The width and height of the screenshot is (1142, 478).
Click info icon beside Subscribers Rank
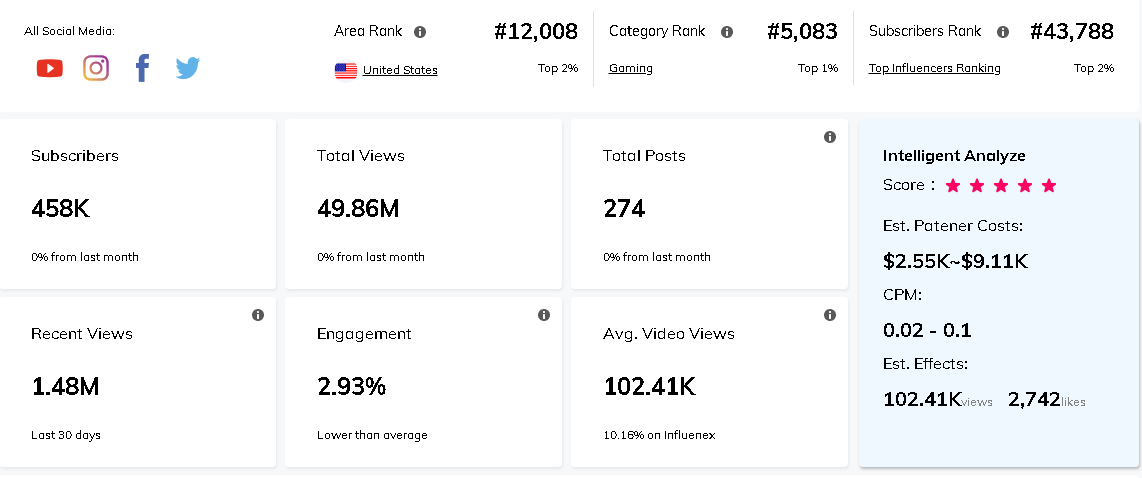1003,32
